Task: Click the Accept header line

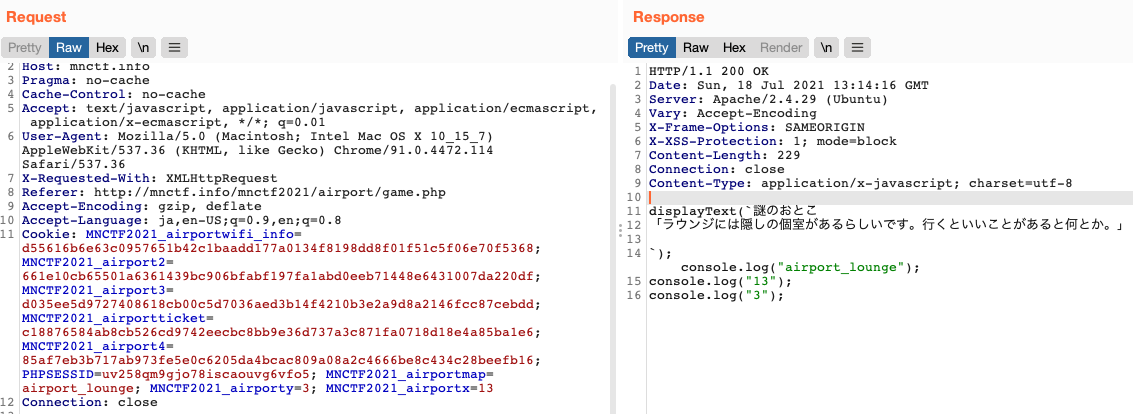Action: pos(309,115)
